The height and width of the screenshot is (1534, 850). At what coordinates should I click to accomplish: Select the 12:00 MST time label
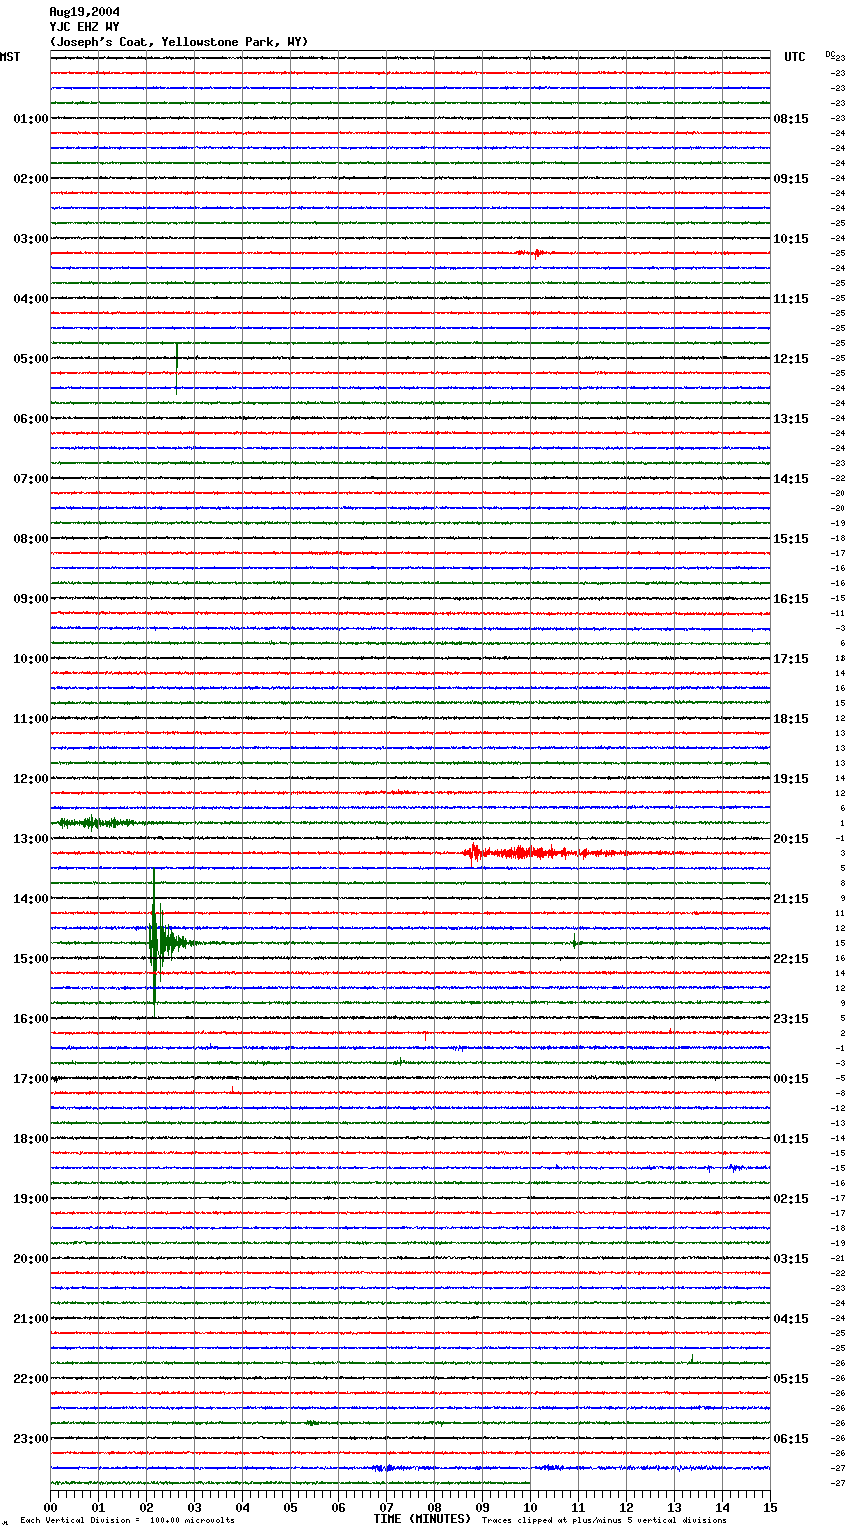pos(31,779)
